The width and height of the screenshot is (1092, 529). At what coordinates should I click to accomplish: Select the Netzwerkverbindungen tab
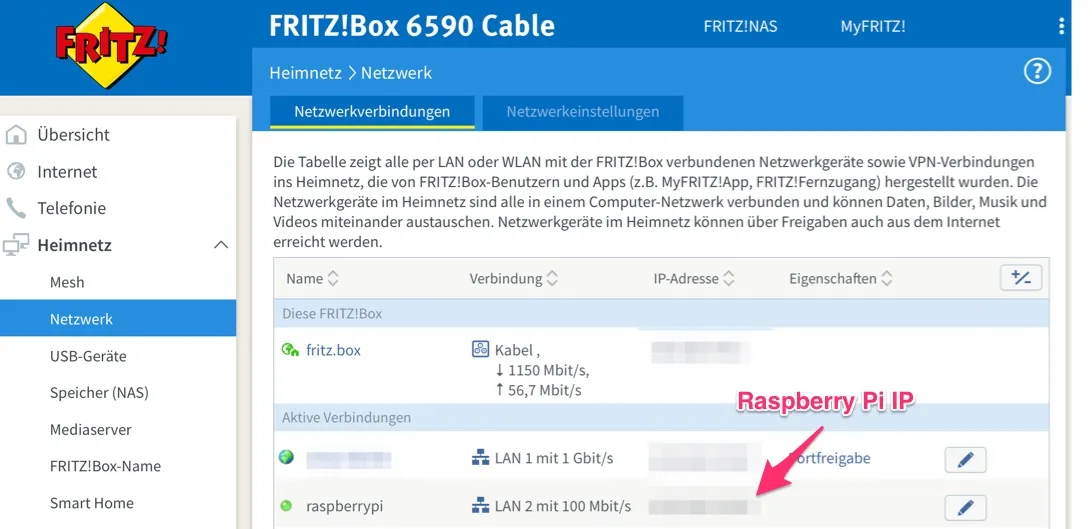[371, 112]
